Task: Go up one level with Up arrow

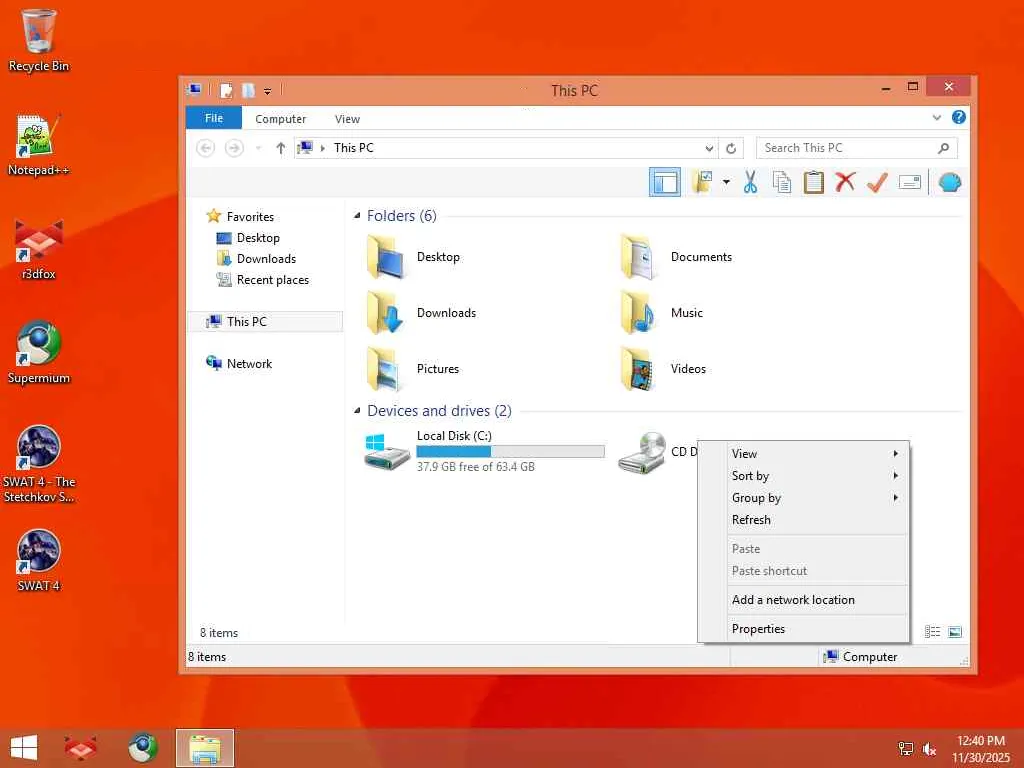Action: click(280, 148)
